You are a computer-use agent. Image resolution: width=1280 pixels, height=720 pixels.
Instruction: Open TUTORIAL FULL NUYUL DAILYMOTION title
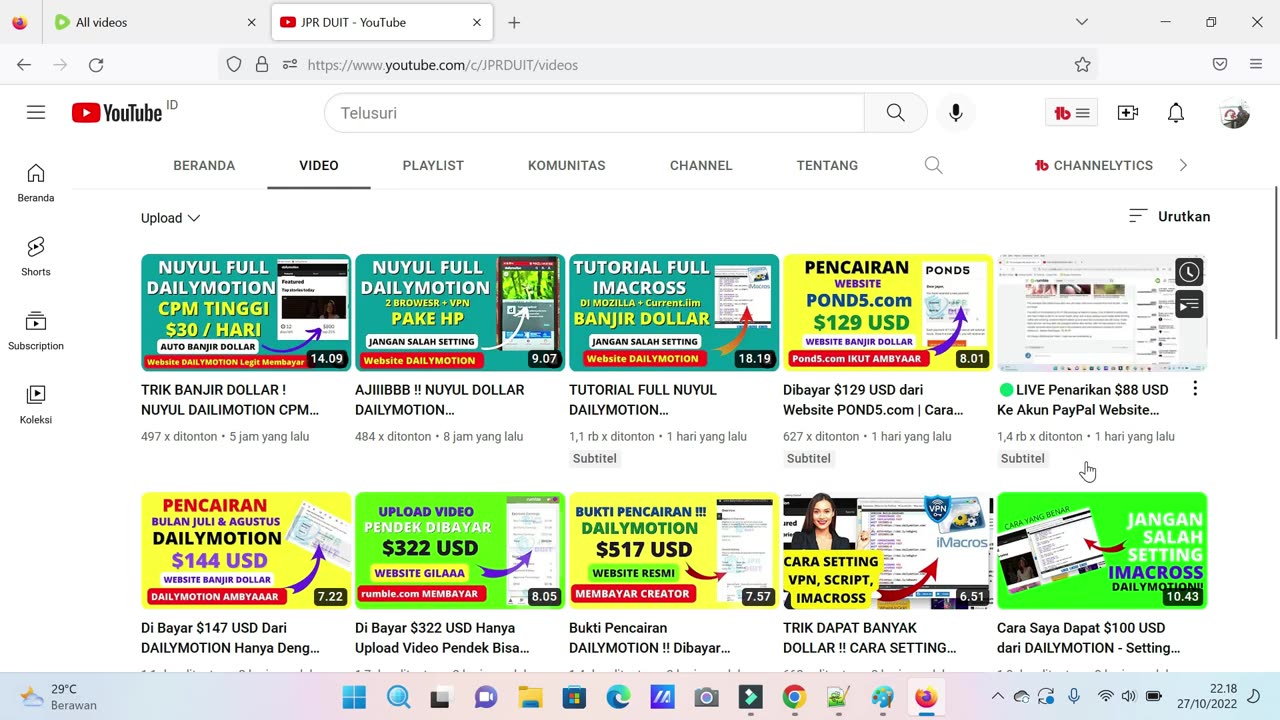pos(643,400)
